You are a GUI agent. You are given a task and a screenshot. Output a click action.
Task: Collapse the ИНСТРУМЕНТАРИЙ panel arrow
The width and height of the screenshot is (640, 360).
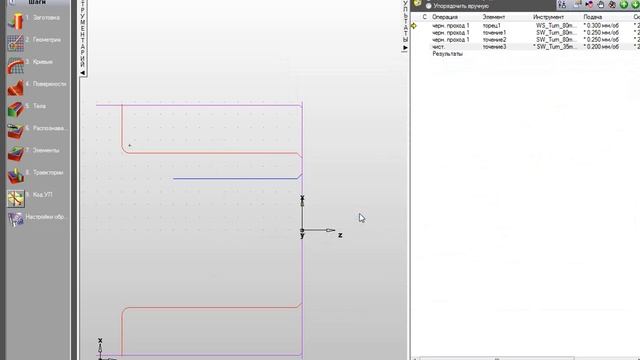[x=83, y=73]
